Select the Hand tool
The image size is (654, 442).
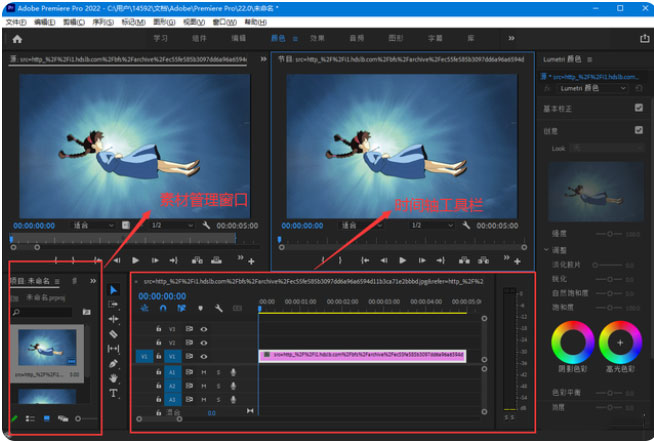[x=113, y=378]
